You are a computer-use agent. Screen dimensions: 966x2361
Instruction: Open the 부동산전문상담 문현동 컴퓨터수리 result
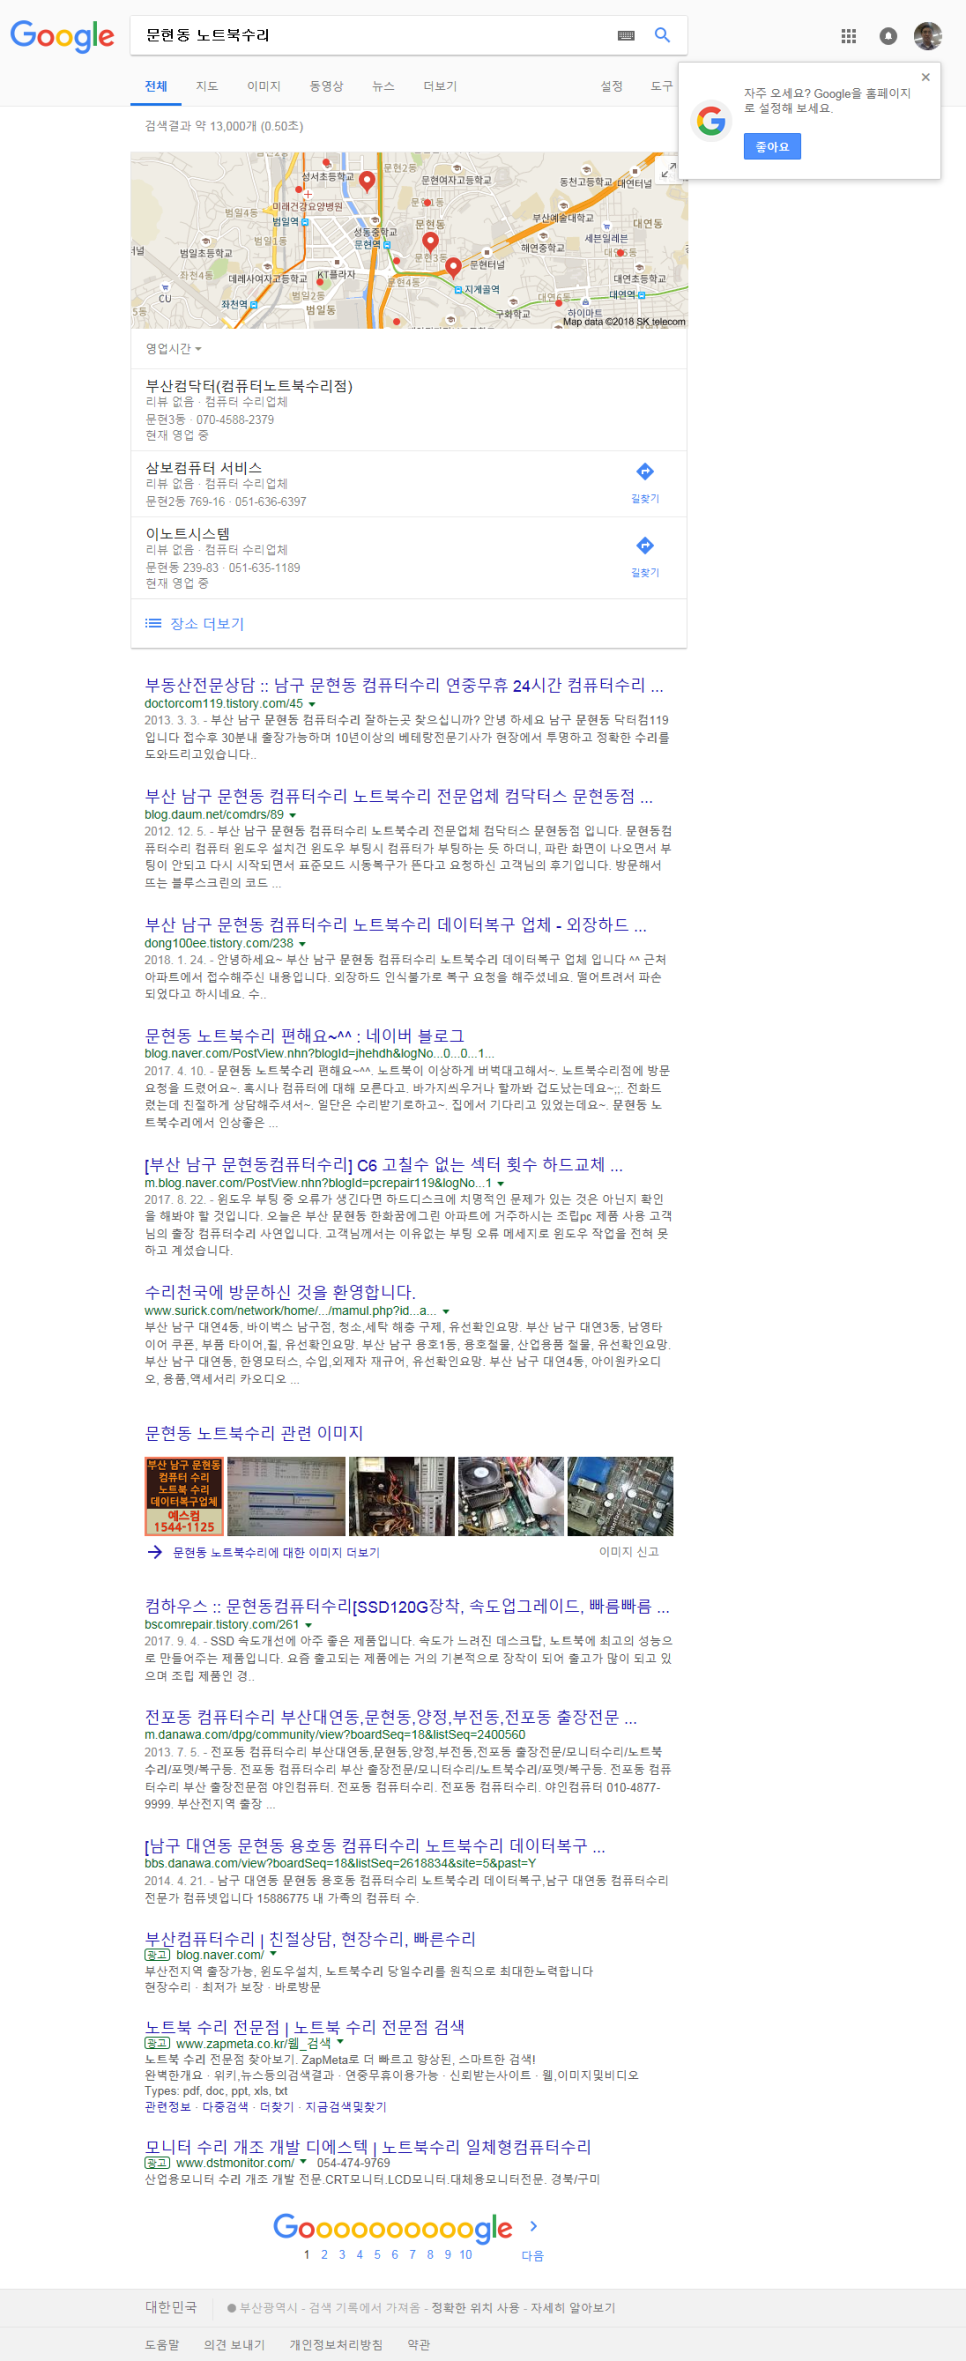tap(404, 685)
